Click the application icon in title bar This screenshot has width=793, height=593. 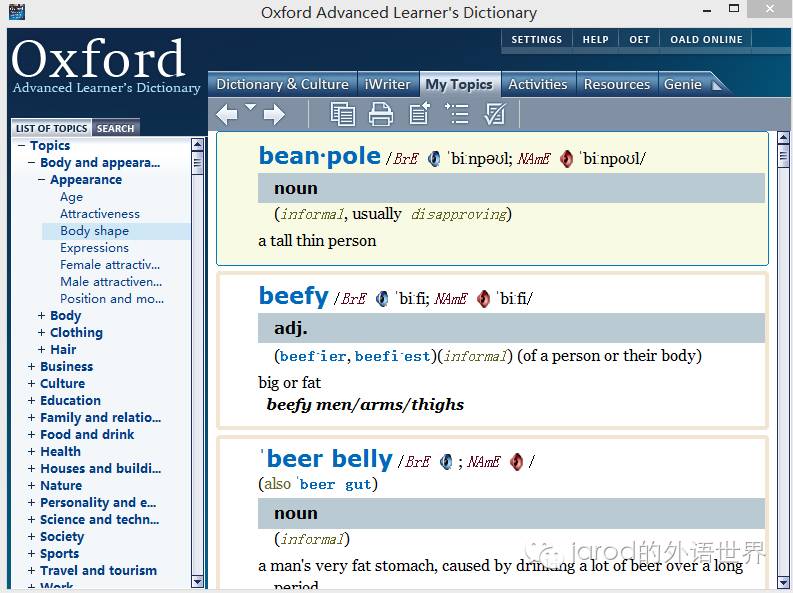click(x=17, y=11)
